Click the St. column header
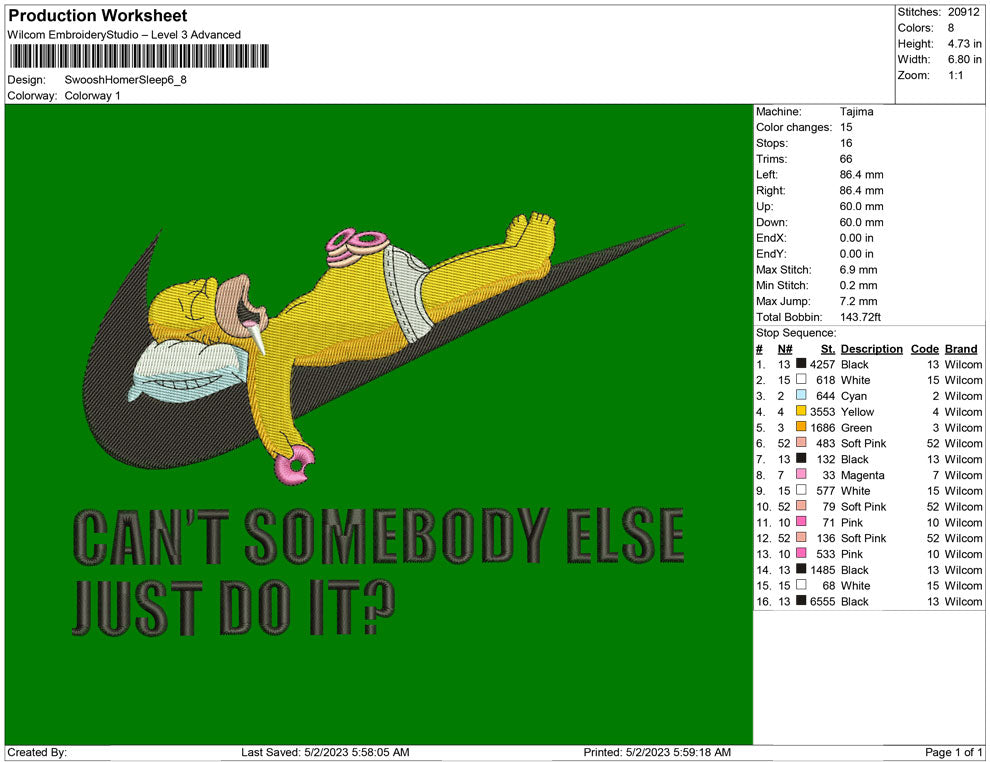Viewport: 990px width, 762px height. click(x=828, y=349)
